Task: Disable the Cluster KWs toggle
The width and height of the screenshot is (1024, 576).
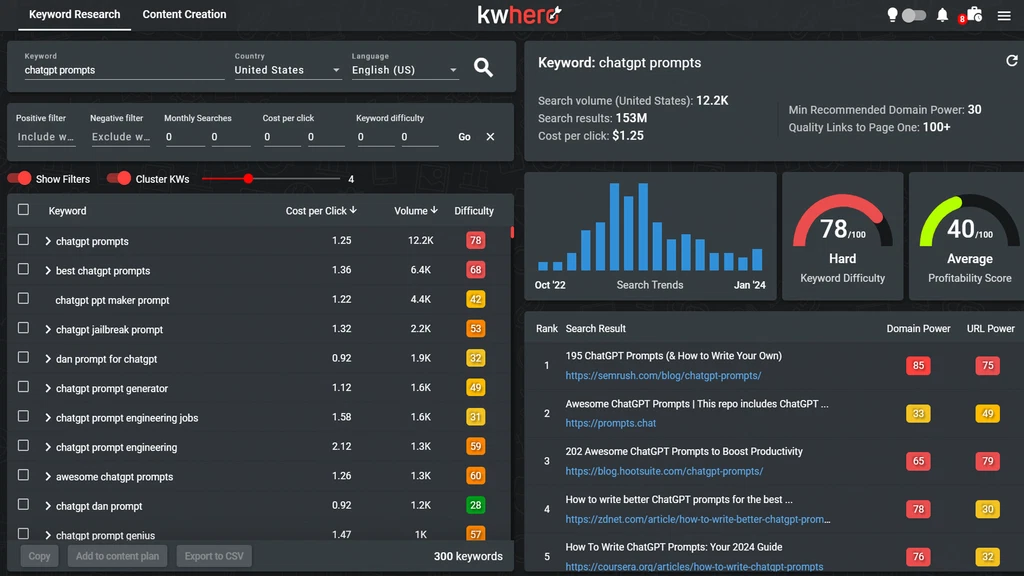Action: (x=120, y=178)
